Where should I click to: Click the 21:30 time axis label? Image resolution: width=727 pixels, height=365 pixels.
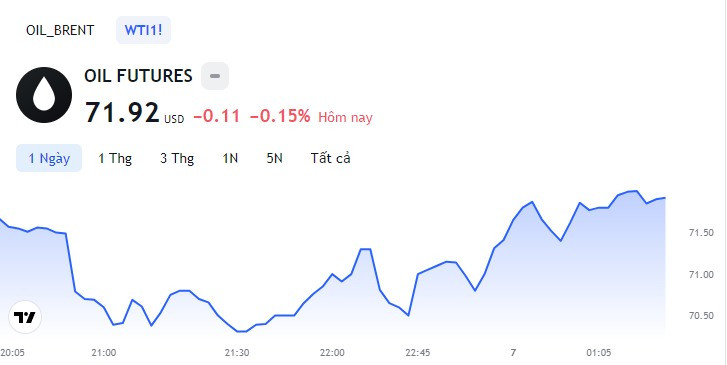coord(237,353)
